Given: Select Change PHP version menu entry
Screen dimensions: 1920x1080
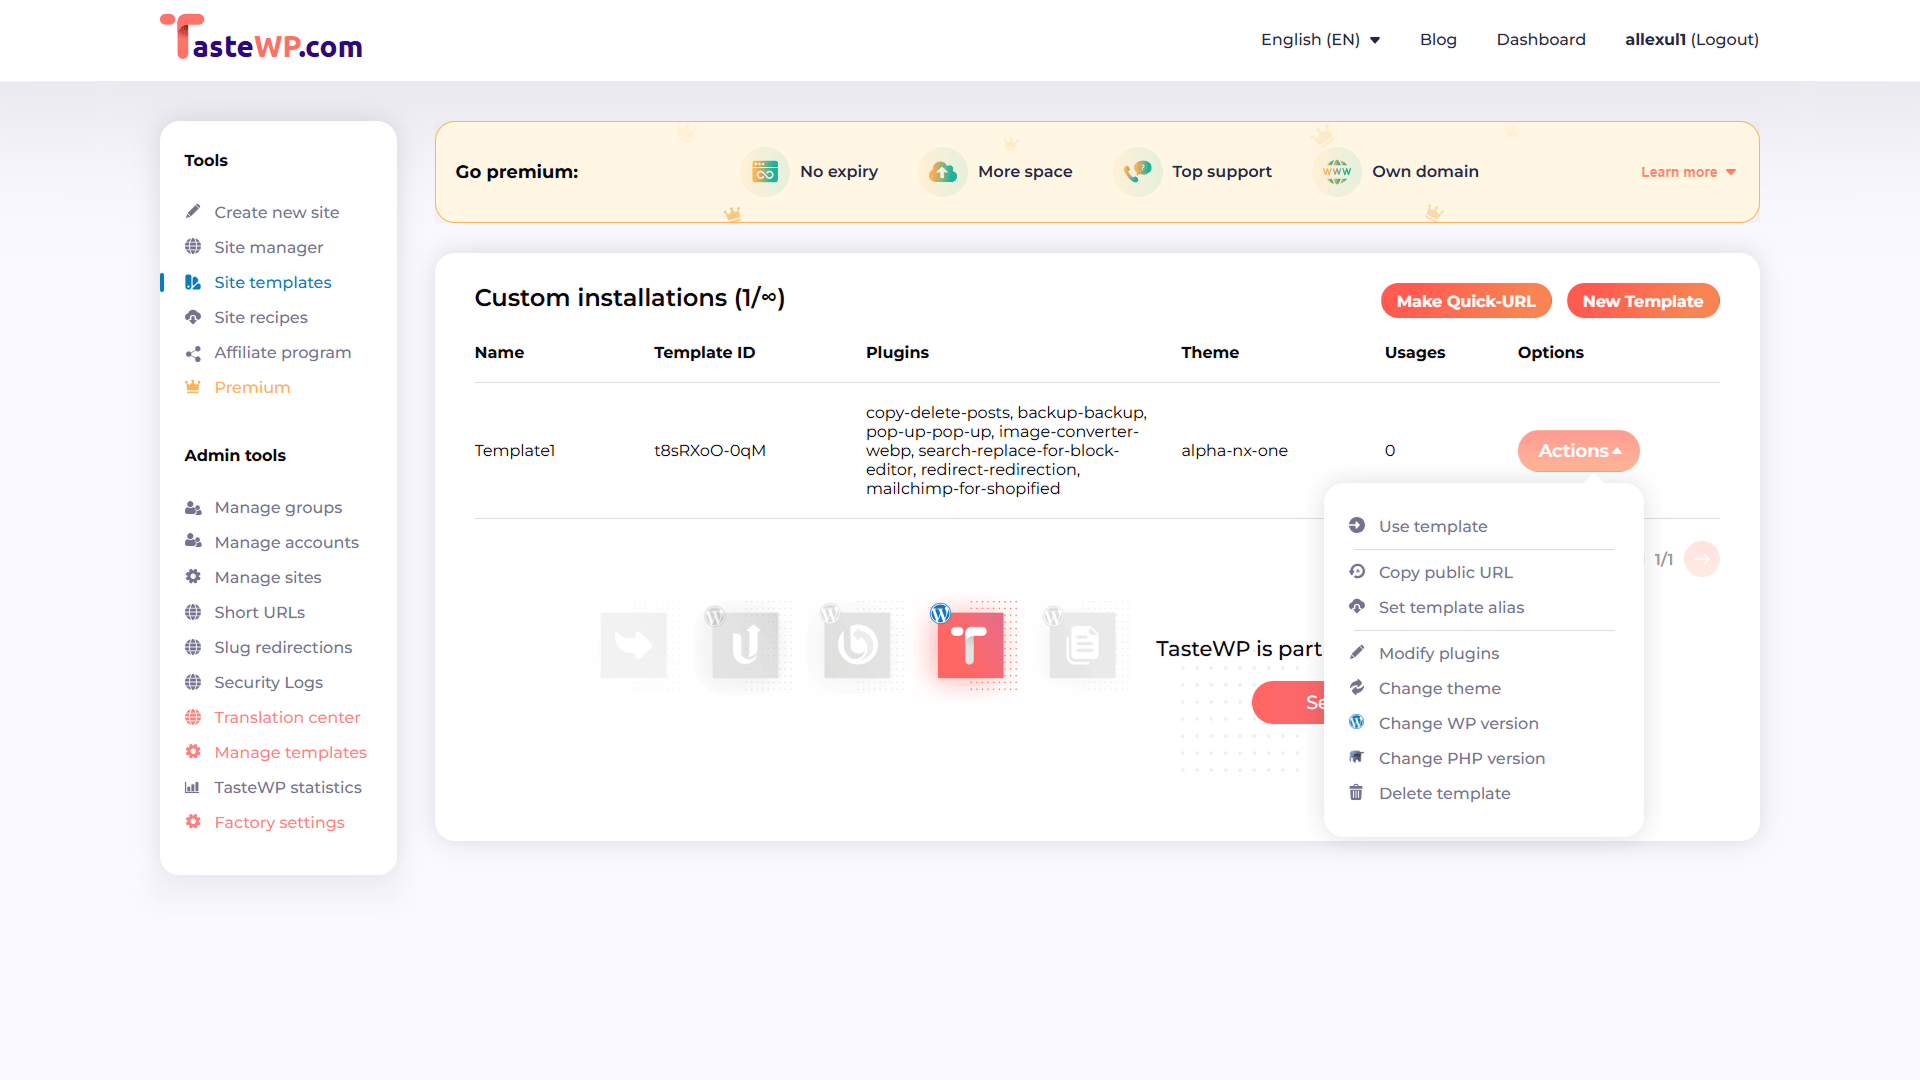Looking at the screenshot, I should pos(1461,758).
